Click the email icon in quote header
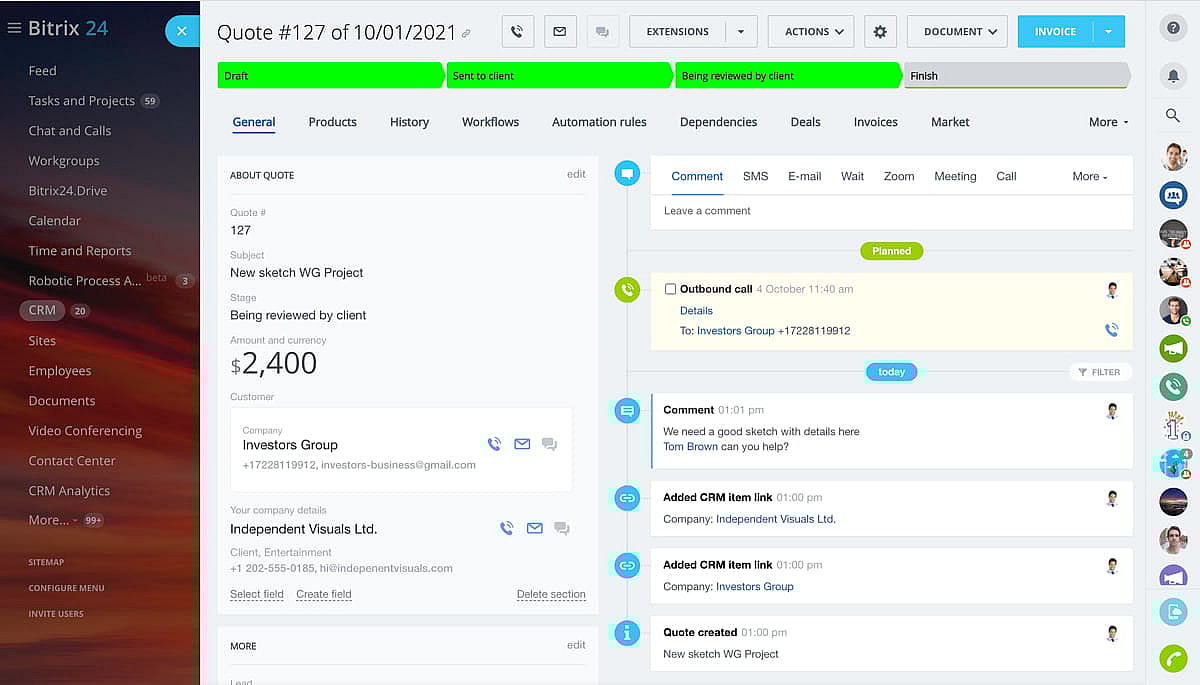Screen dimensions: 1200x685 tap(560, 32)
